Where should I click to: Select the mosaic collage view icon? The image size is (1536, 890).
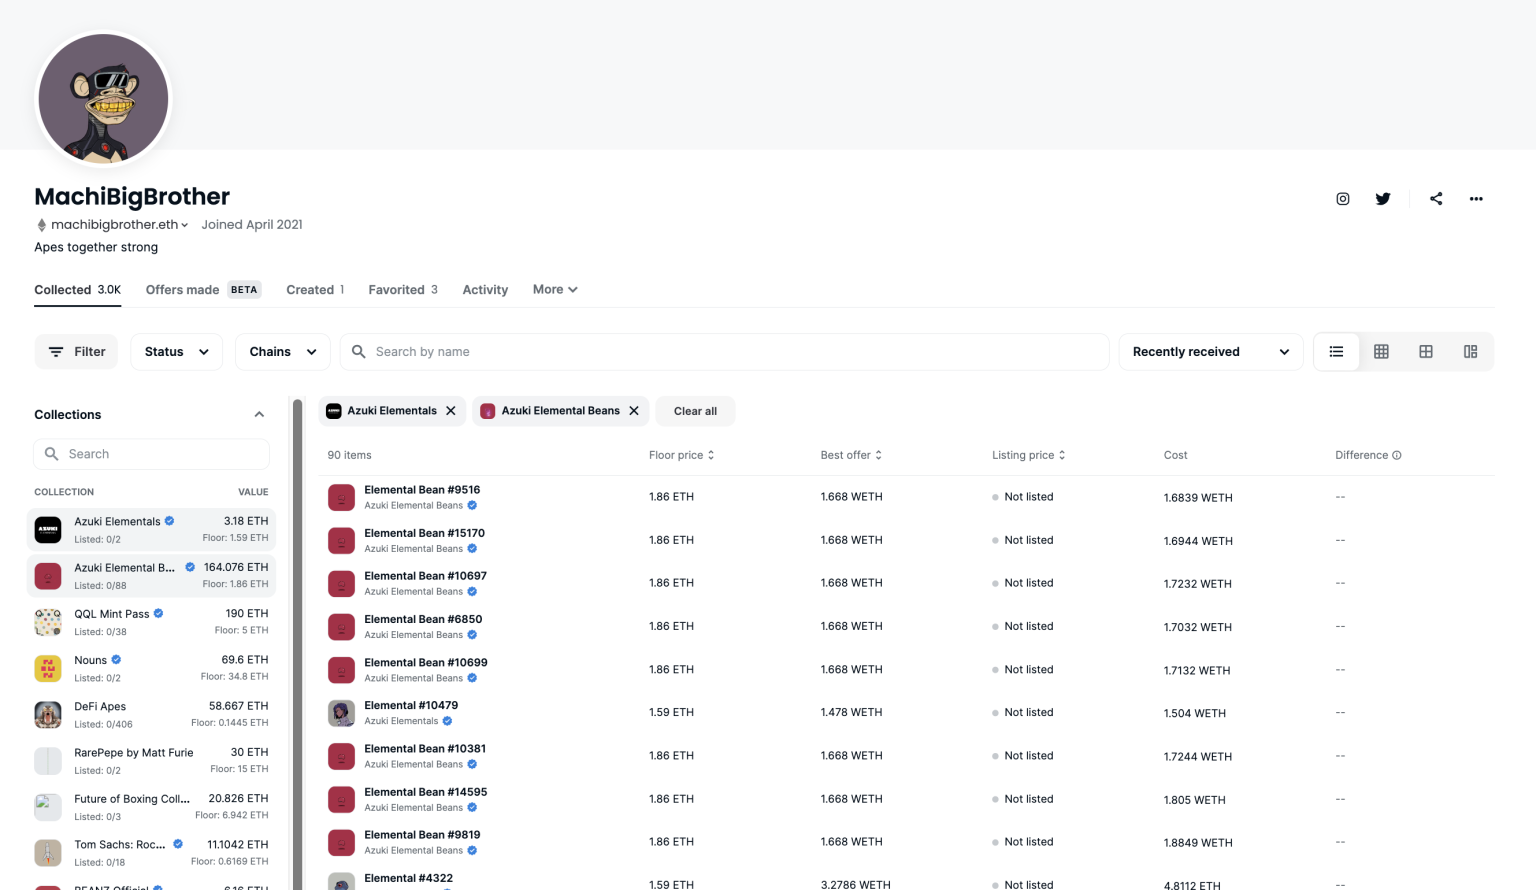click(x=1470, y=352)
